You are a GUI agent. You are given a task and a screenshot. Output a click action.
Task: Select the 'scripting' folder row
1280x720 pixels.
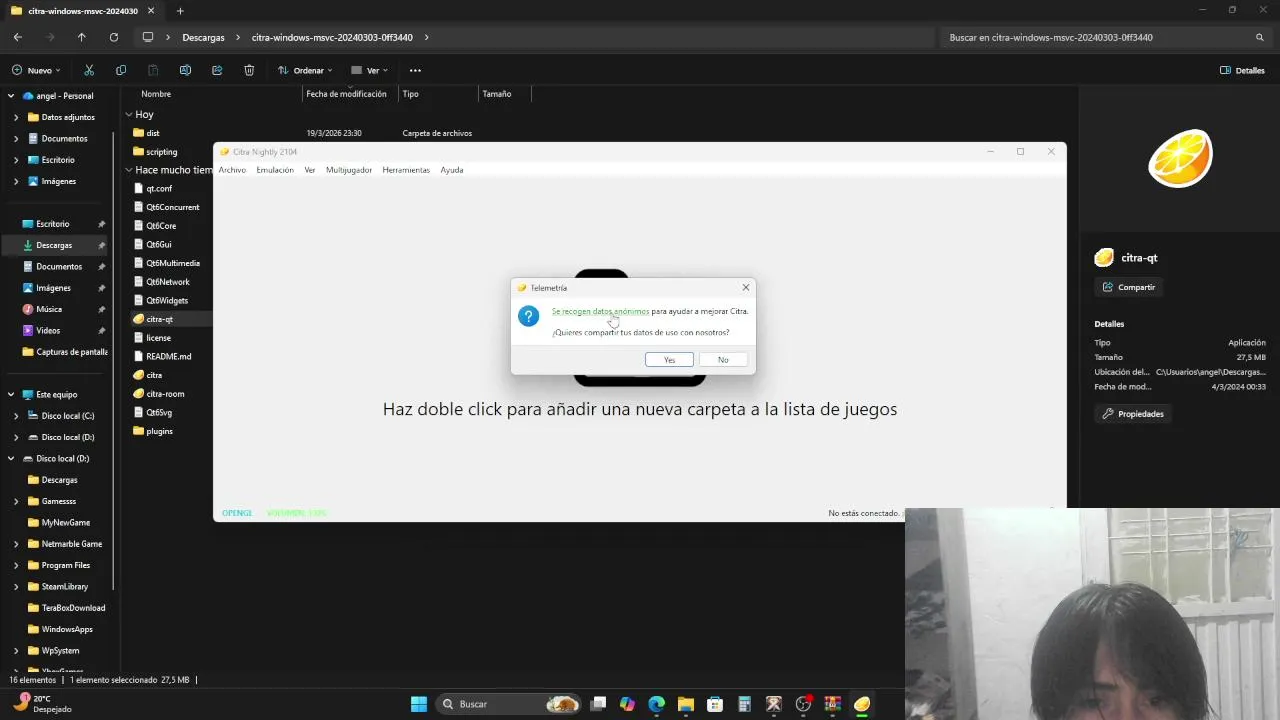[161, 152]
